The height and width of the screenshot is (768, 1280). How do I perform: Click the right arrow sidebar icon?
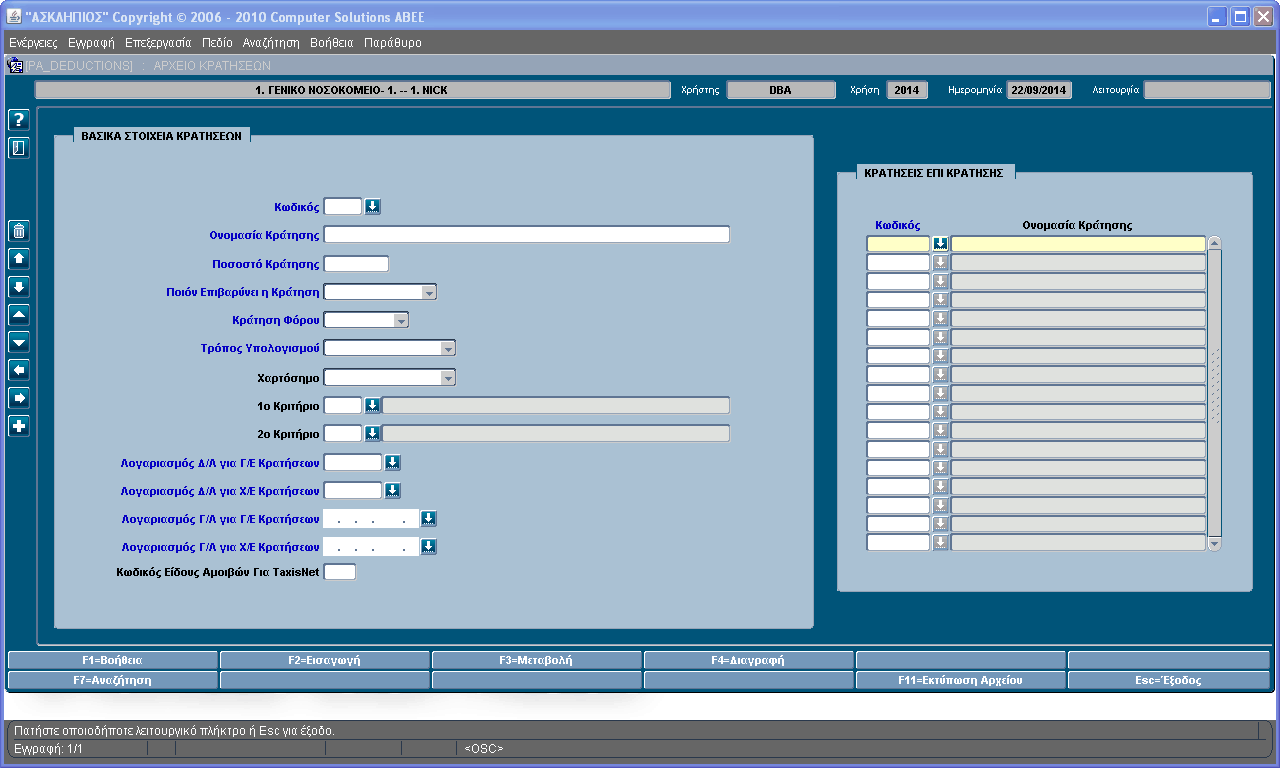19,398
